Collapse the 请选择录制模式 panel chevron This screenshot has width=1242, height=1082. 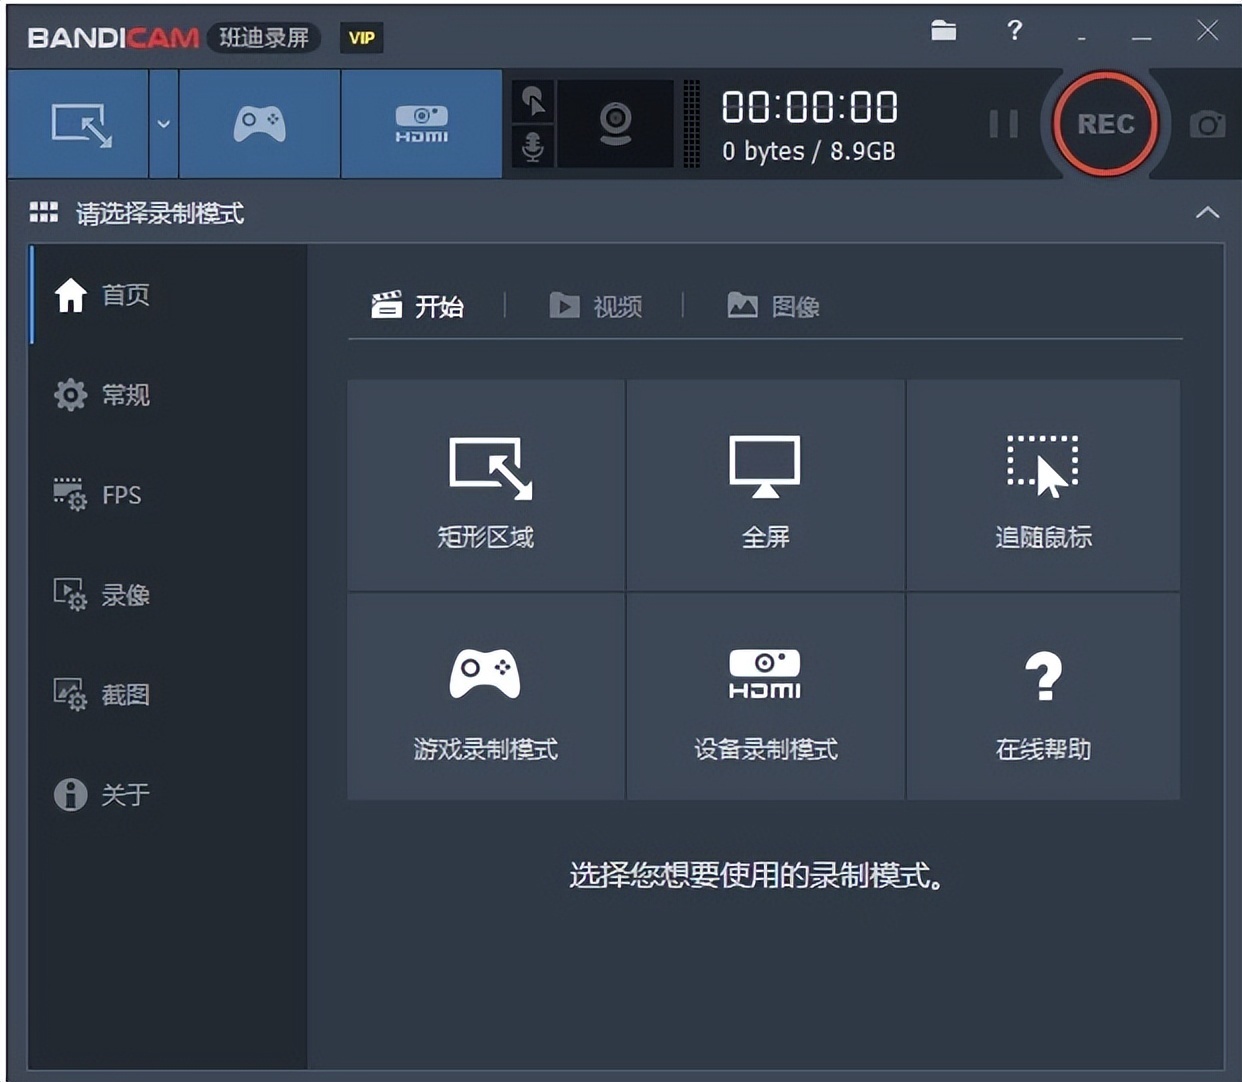coord(1207,213)
